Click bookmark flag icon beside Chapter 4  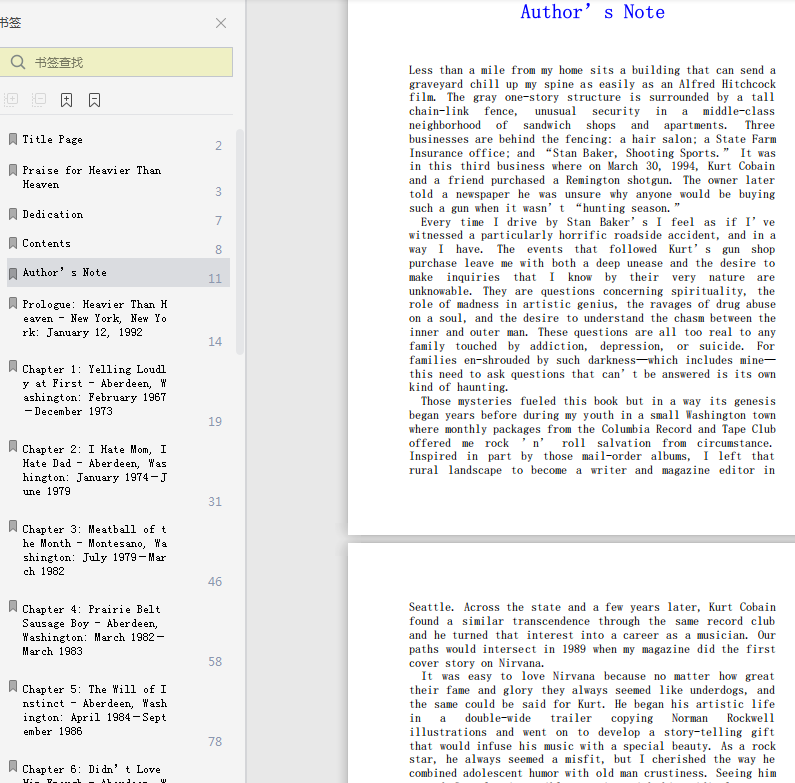point(13,607)
